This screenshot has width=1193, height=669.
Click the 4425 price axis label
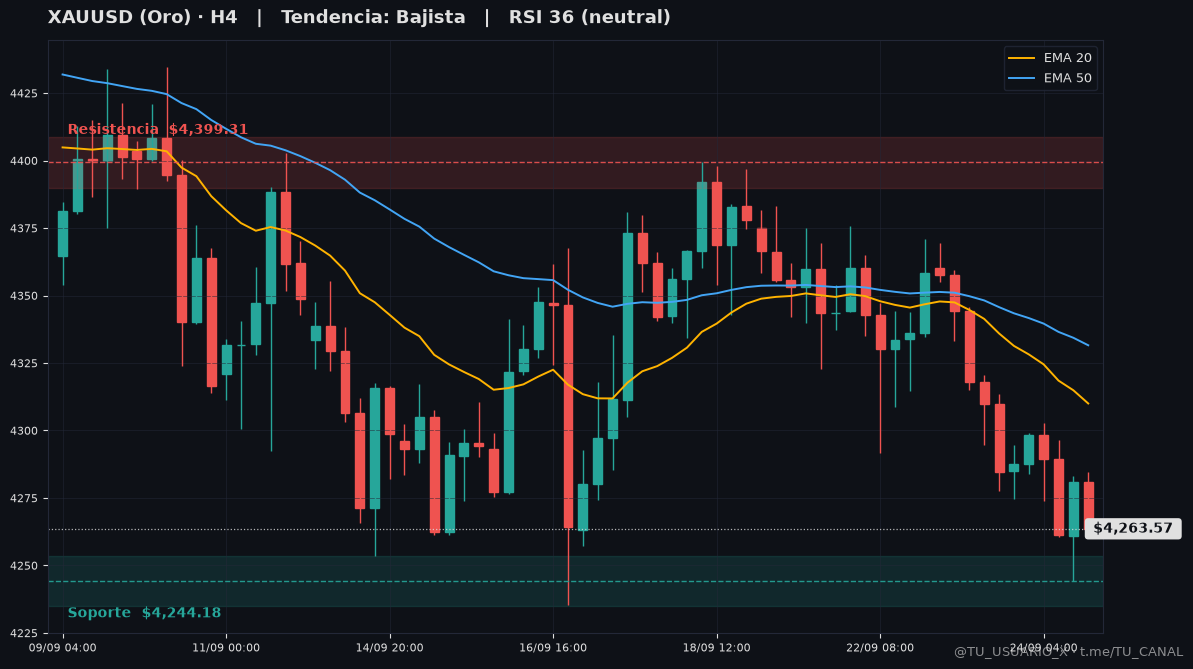point(24,94)
